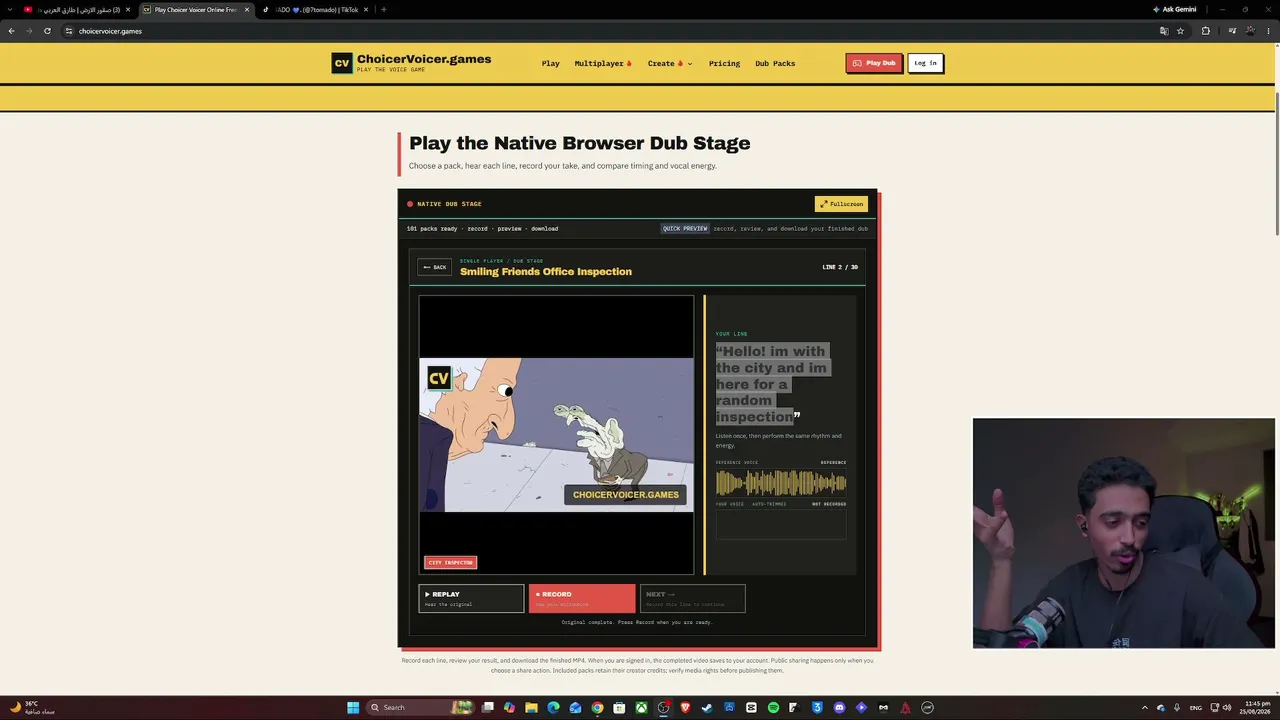Click the Smiling Friends Office Inspection title

point(546,272)
